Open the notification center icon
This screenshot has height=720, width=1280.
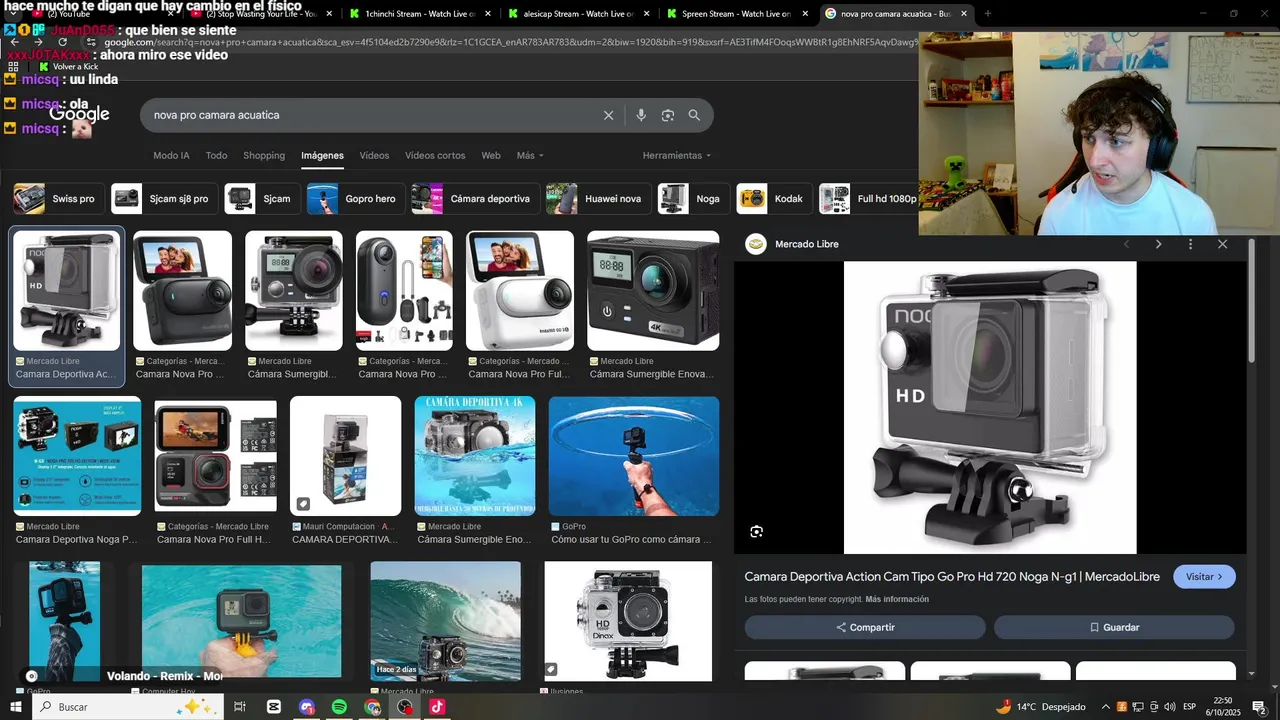tap(1259, 707)
